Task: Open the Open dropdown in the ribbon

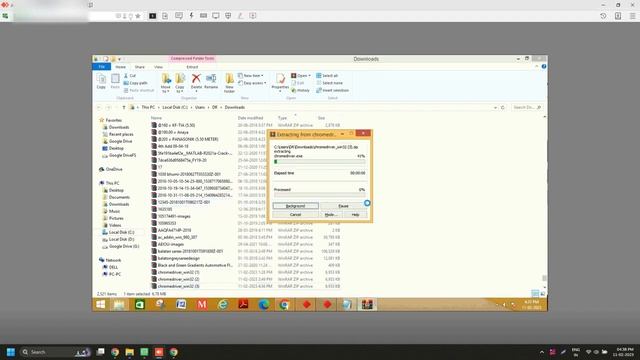Action: [301, 76]
